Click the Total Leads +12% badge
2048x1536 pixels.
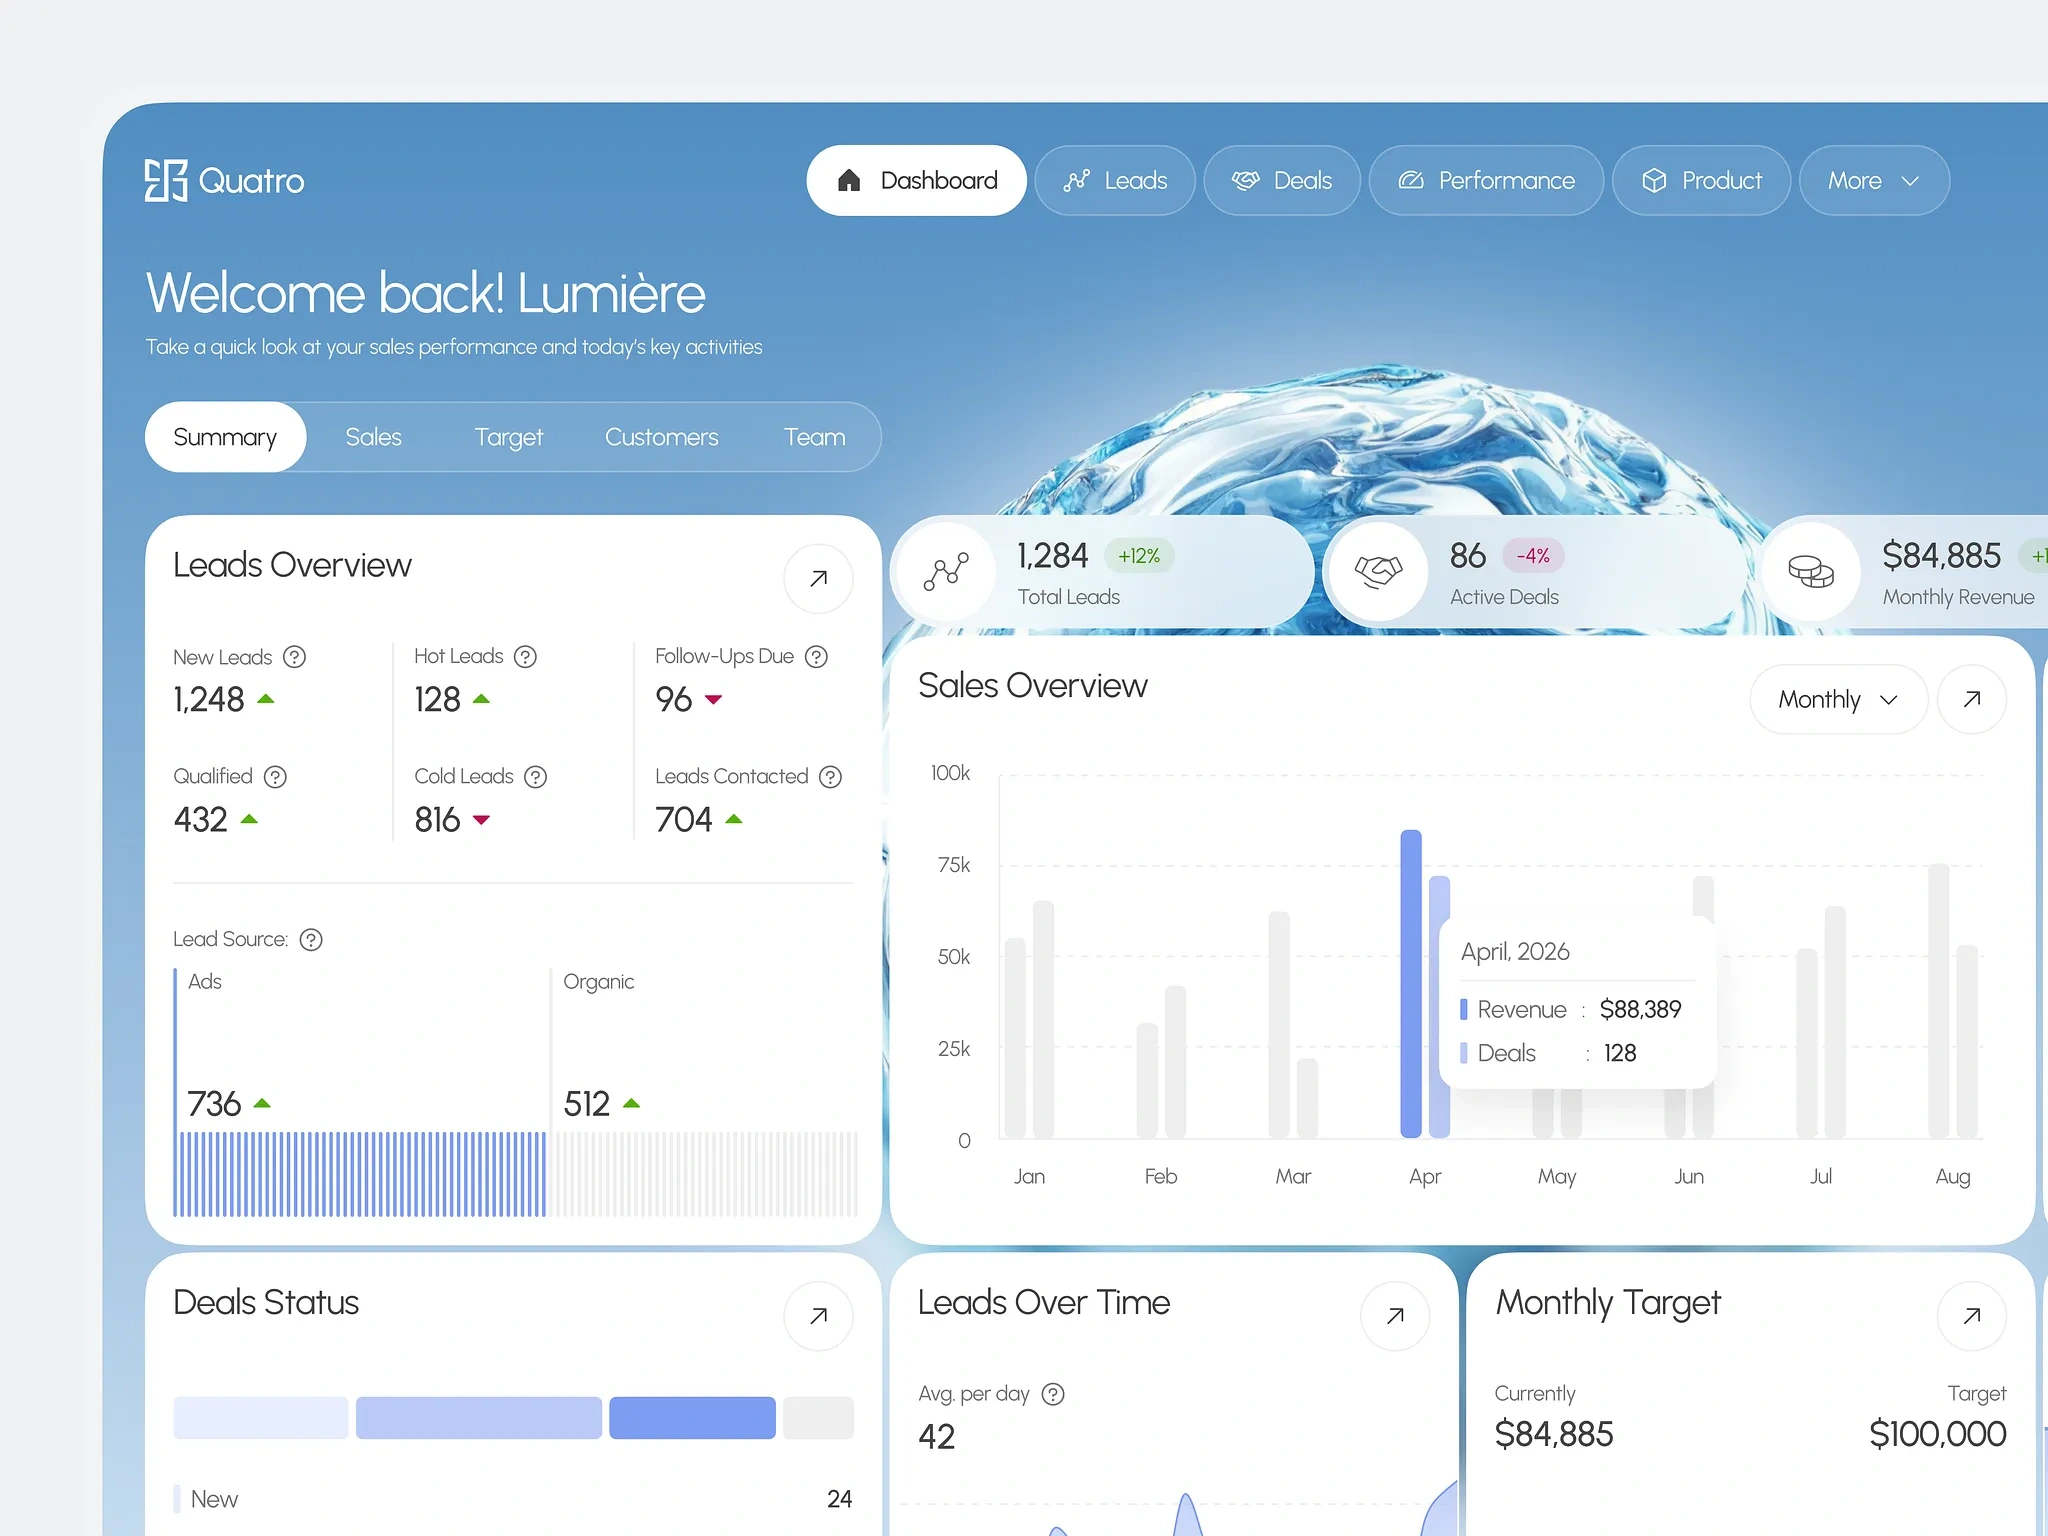pyautogui.click(x=1139, y=556)
